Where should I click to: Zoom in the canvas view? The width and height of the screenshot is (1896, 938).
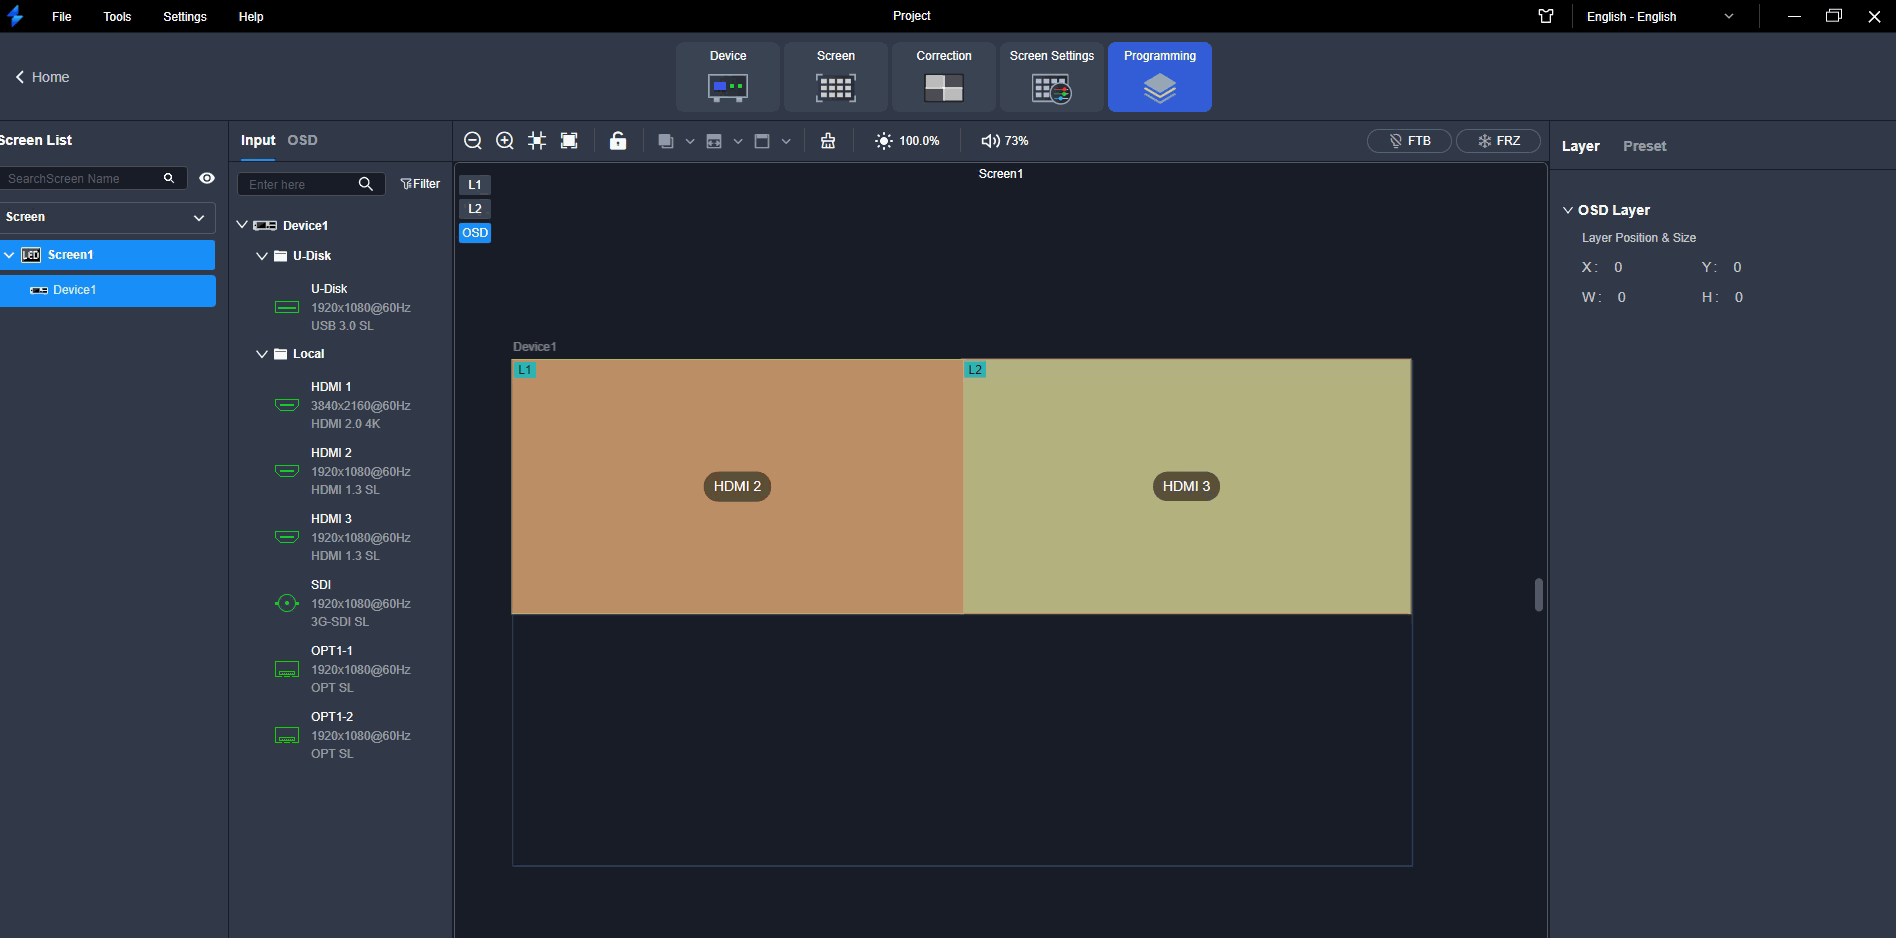pos(505,141)
